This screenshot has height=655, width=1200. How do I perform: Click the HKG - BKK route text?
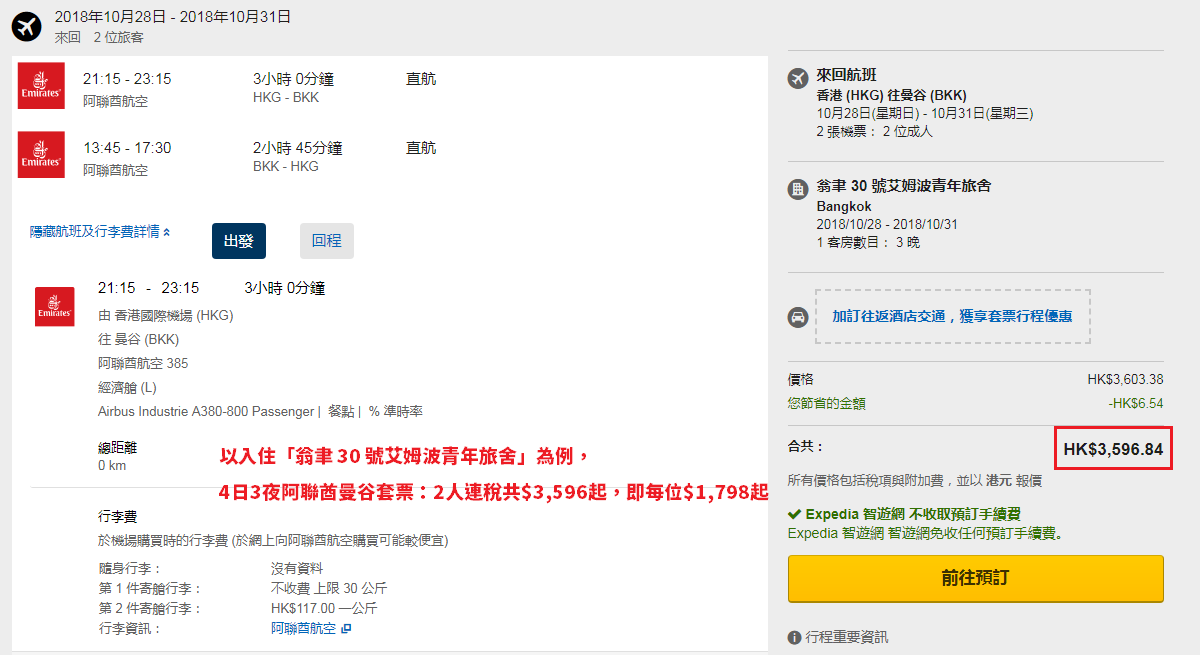coord(286,97)
